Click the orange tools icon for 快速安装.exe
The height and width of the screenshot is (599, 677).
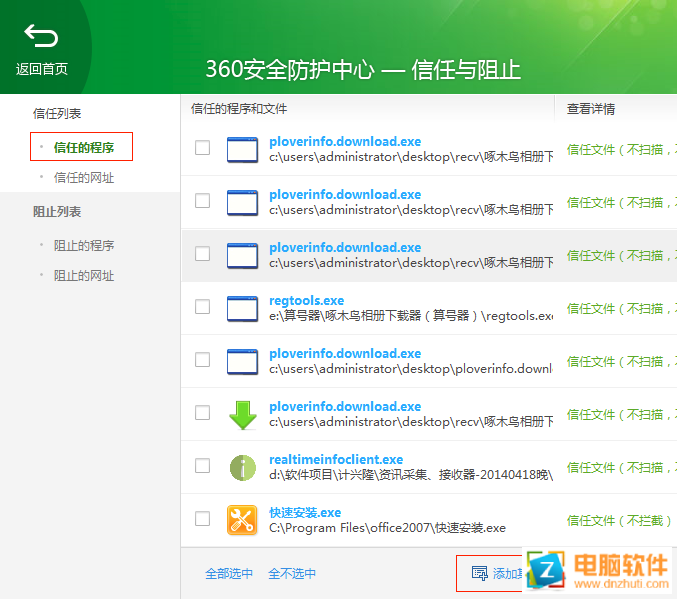pyautogui.click(x=242, y=520)
